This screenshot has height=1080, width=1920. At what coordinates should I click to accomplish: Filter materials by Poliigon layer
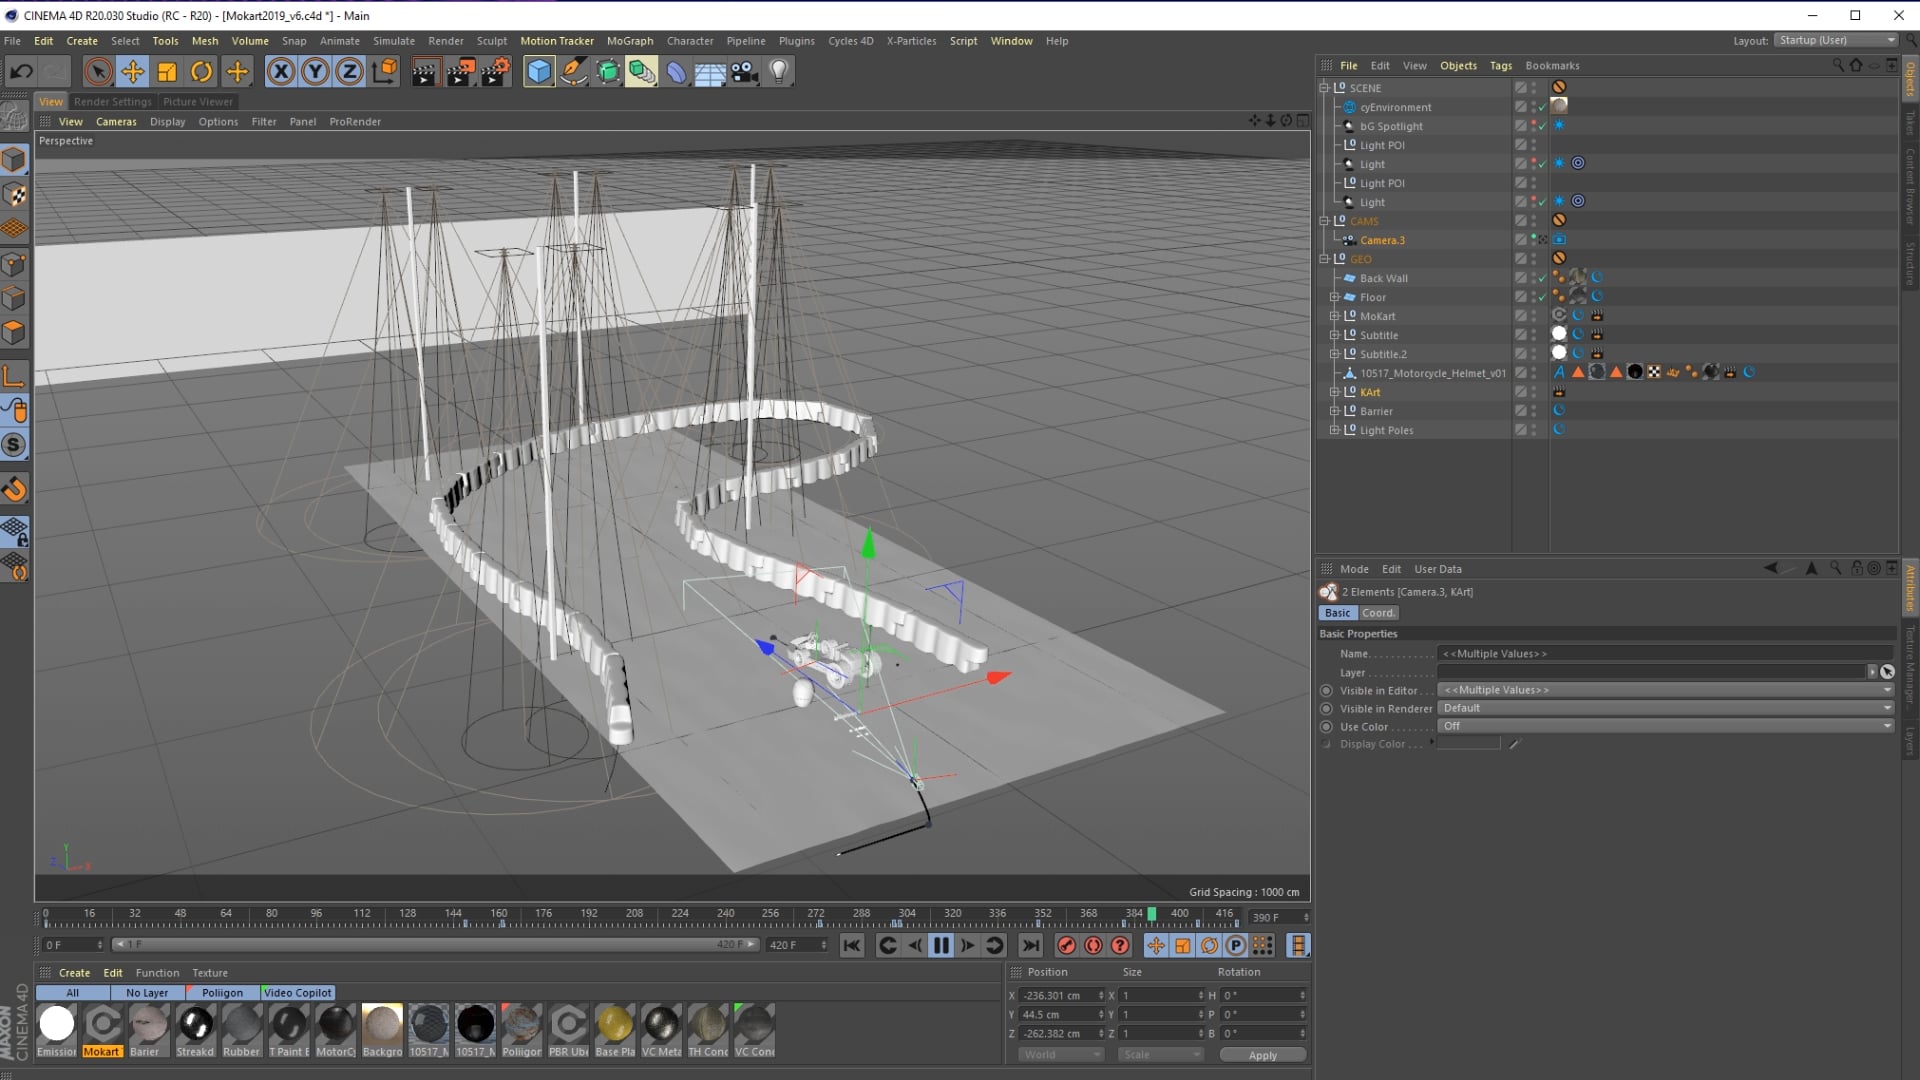click(x=222, y=993)
